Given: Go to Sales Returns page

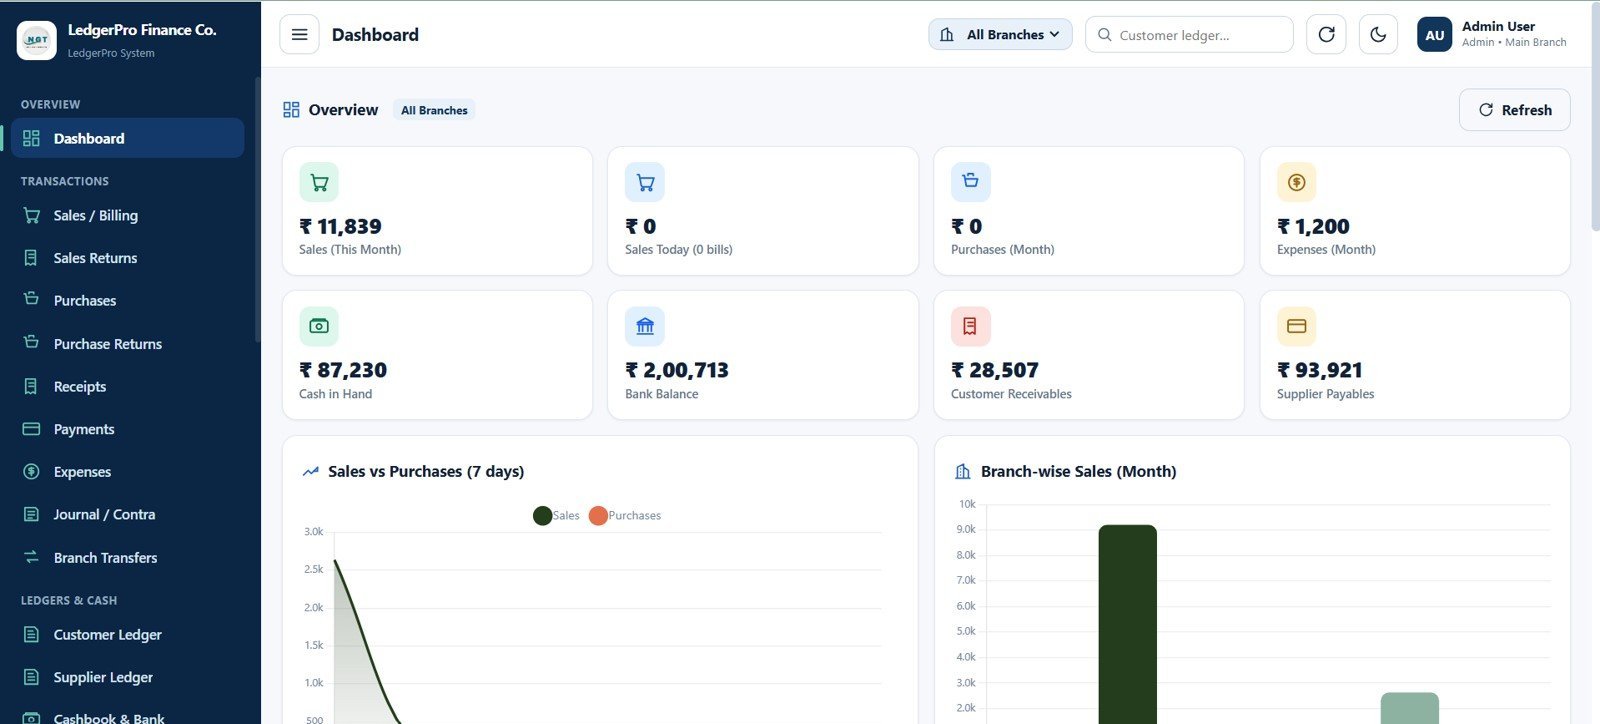Looking at the screenshot, I should 127,258.
